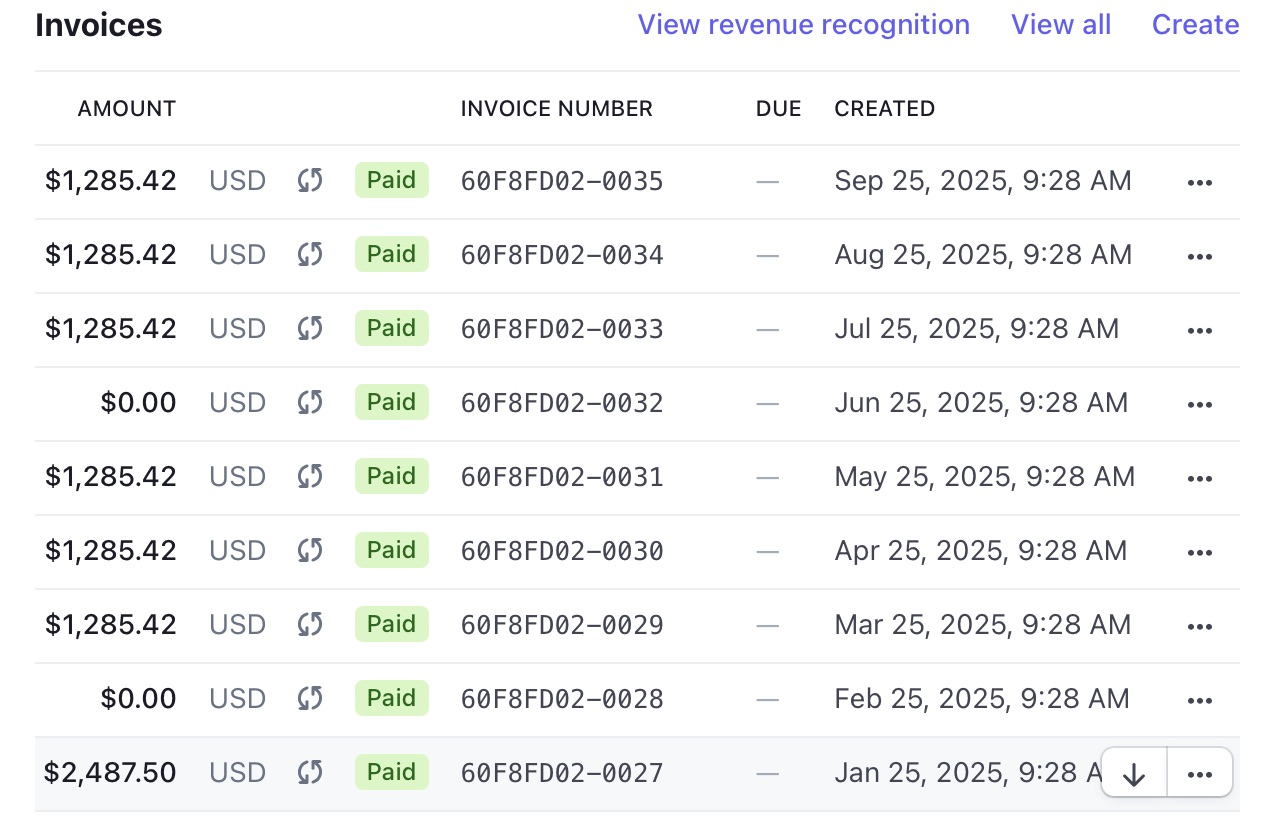The width and height of the screenshot is (1270, 824).
Task: Click the recurring icon on the May 25 invoice
Action: point(310,477)
